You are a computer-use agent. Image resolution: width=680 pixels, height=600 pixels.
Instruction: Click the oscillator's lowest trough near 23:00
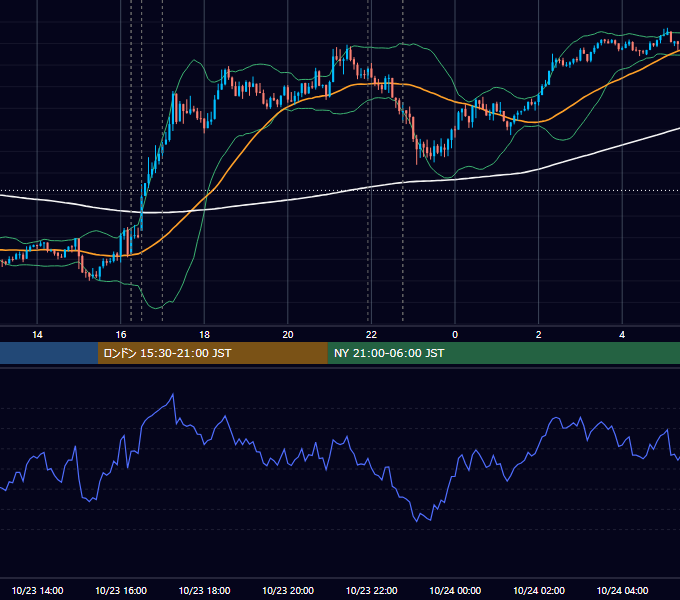point(417,521)
